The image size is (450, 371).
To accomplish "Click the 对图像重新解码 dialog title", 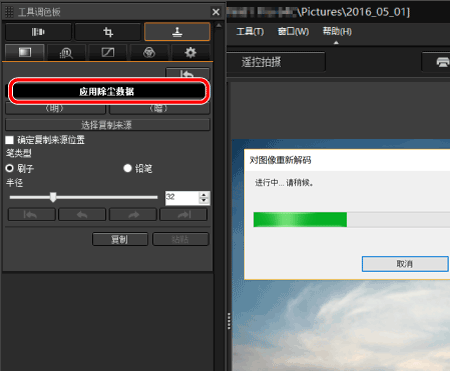I will [280, 160].
